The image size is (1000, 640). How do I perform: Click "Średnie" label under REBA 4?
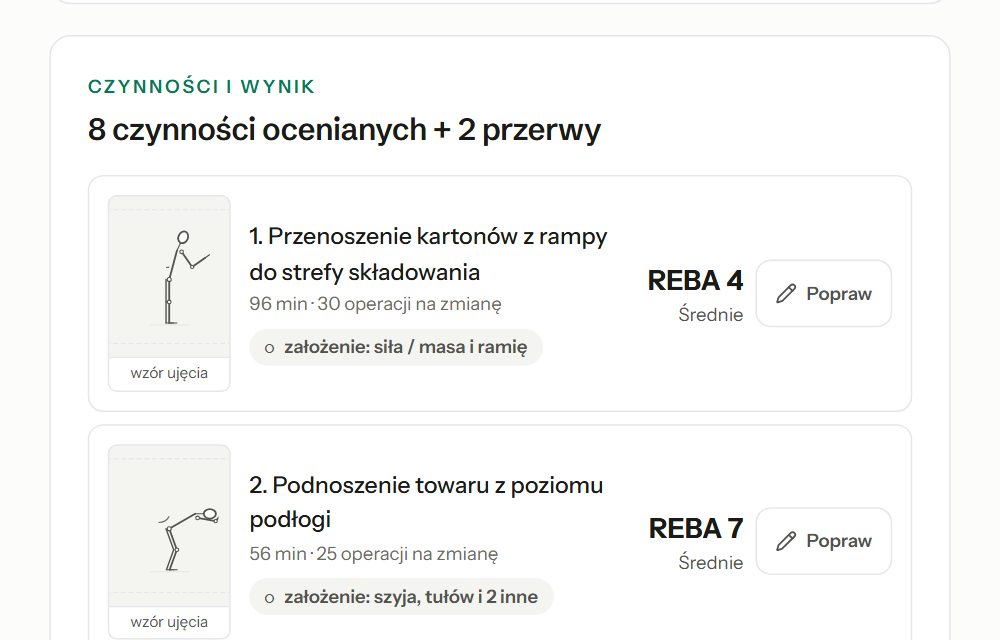(x=710, y=315)
